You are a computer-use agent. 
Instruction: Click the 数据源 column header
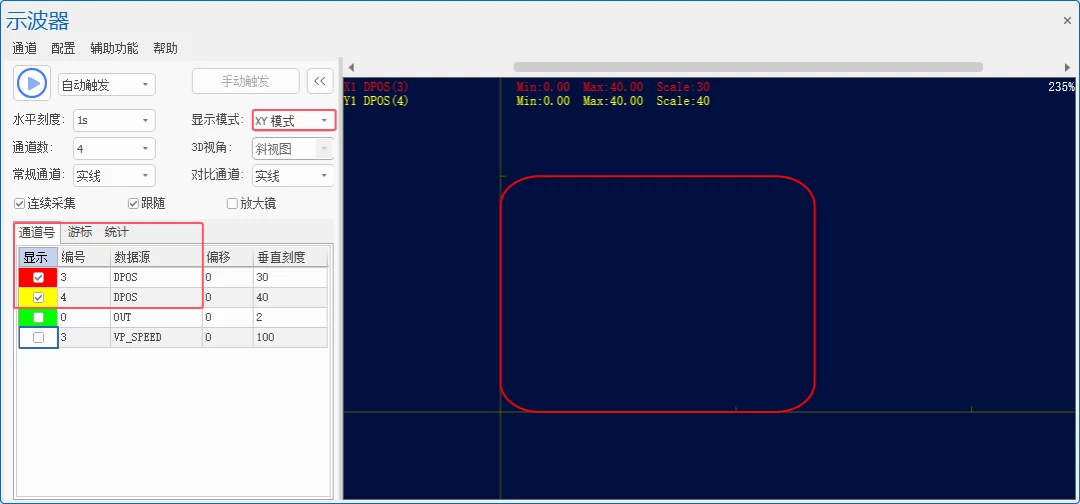(156, 258)
